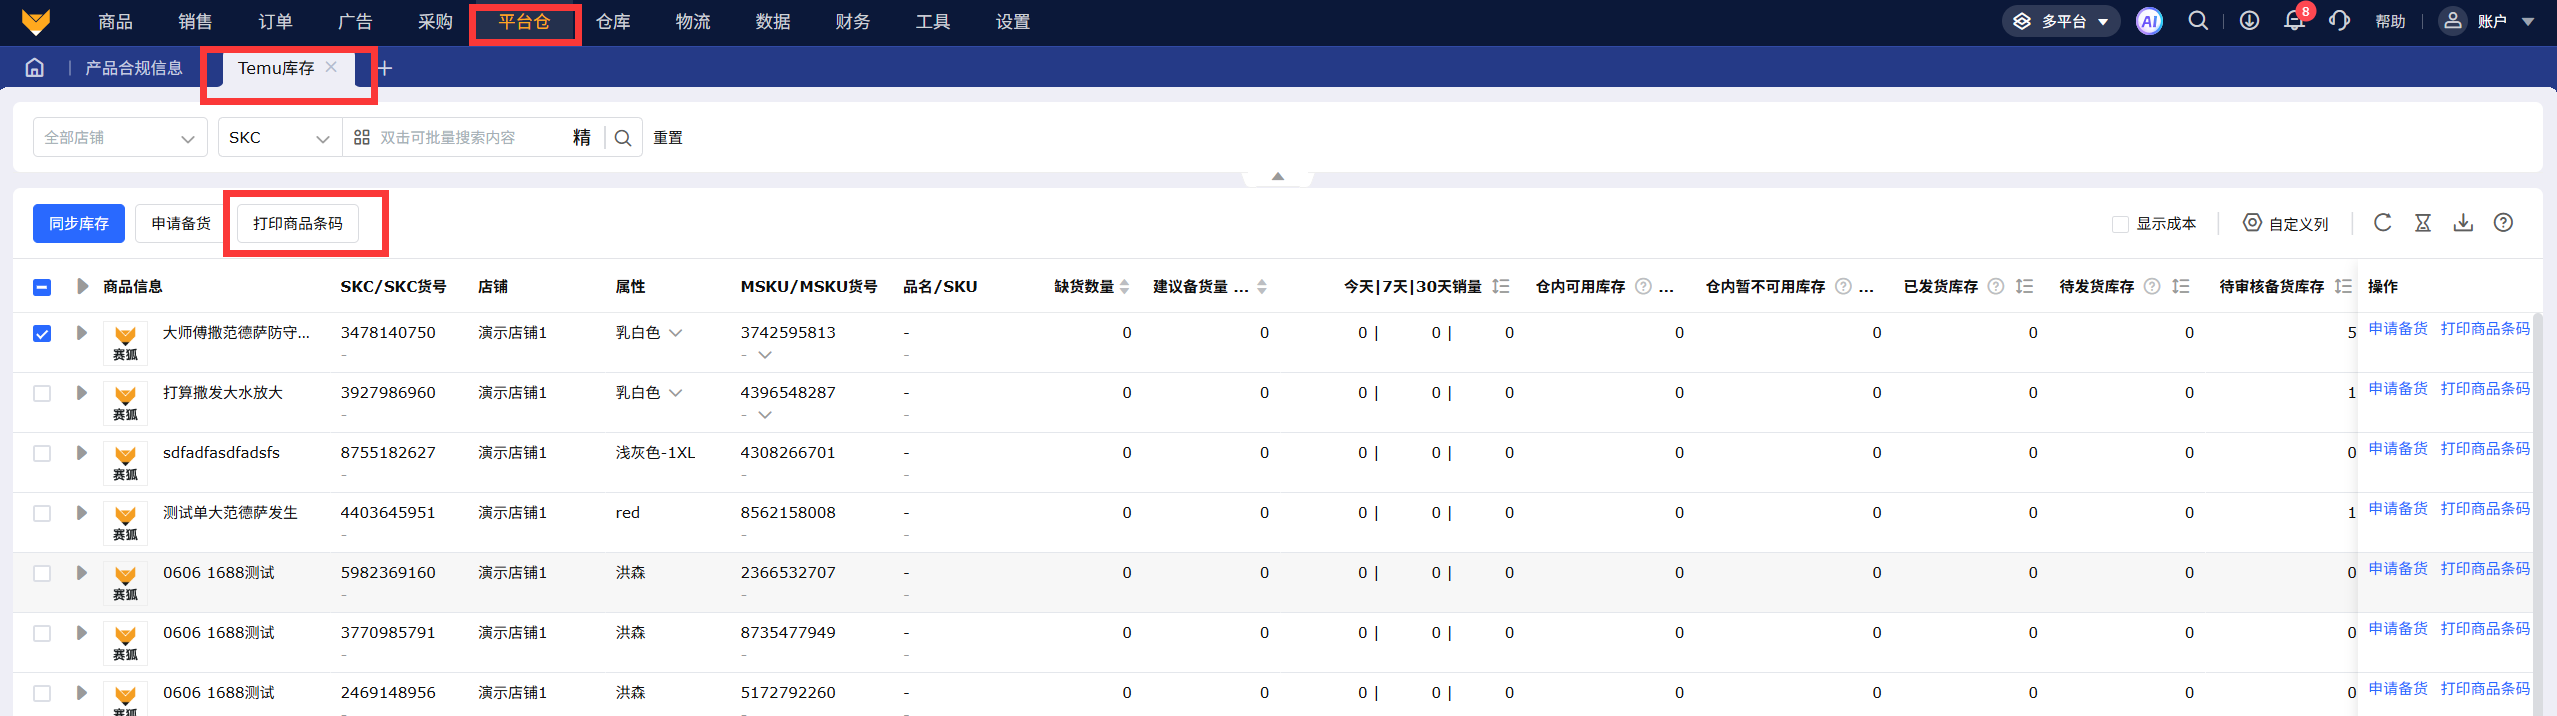
Task: Open notifications bell with badge
Action: tap(2294, 21)
